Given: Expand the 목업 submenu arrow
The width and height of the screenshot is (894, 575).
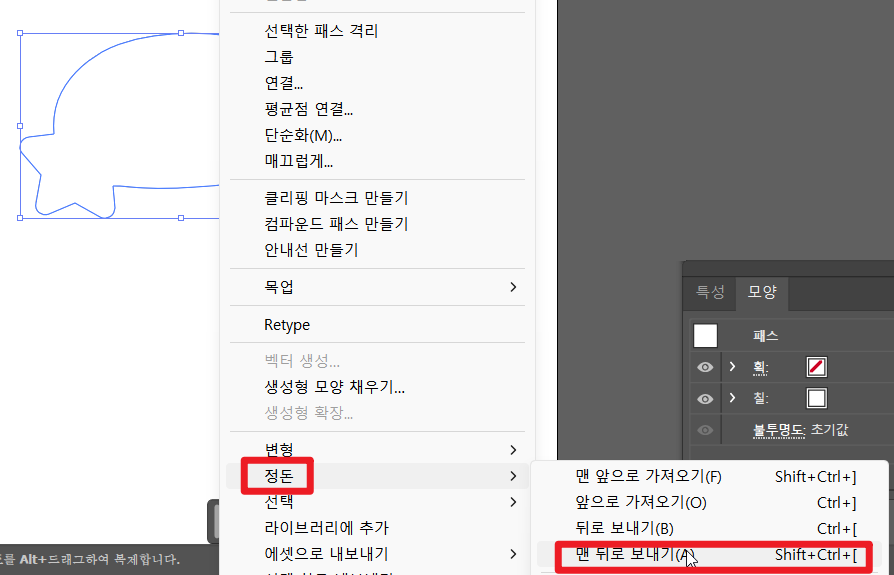Looking at the screenshot, I should point(513,287).
